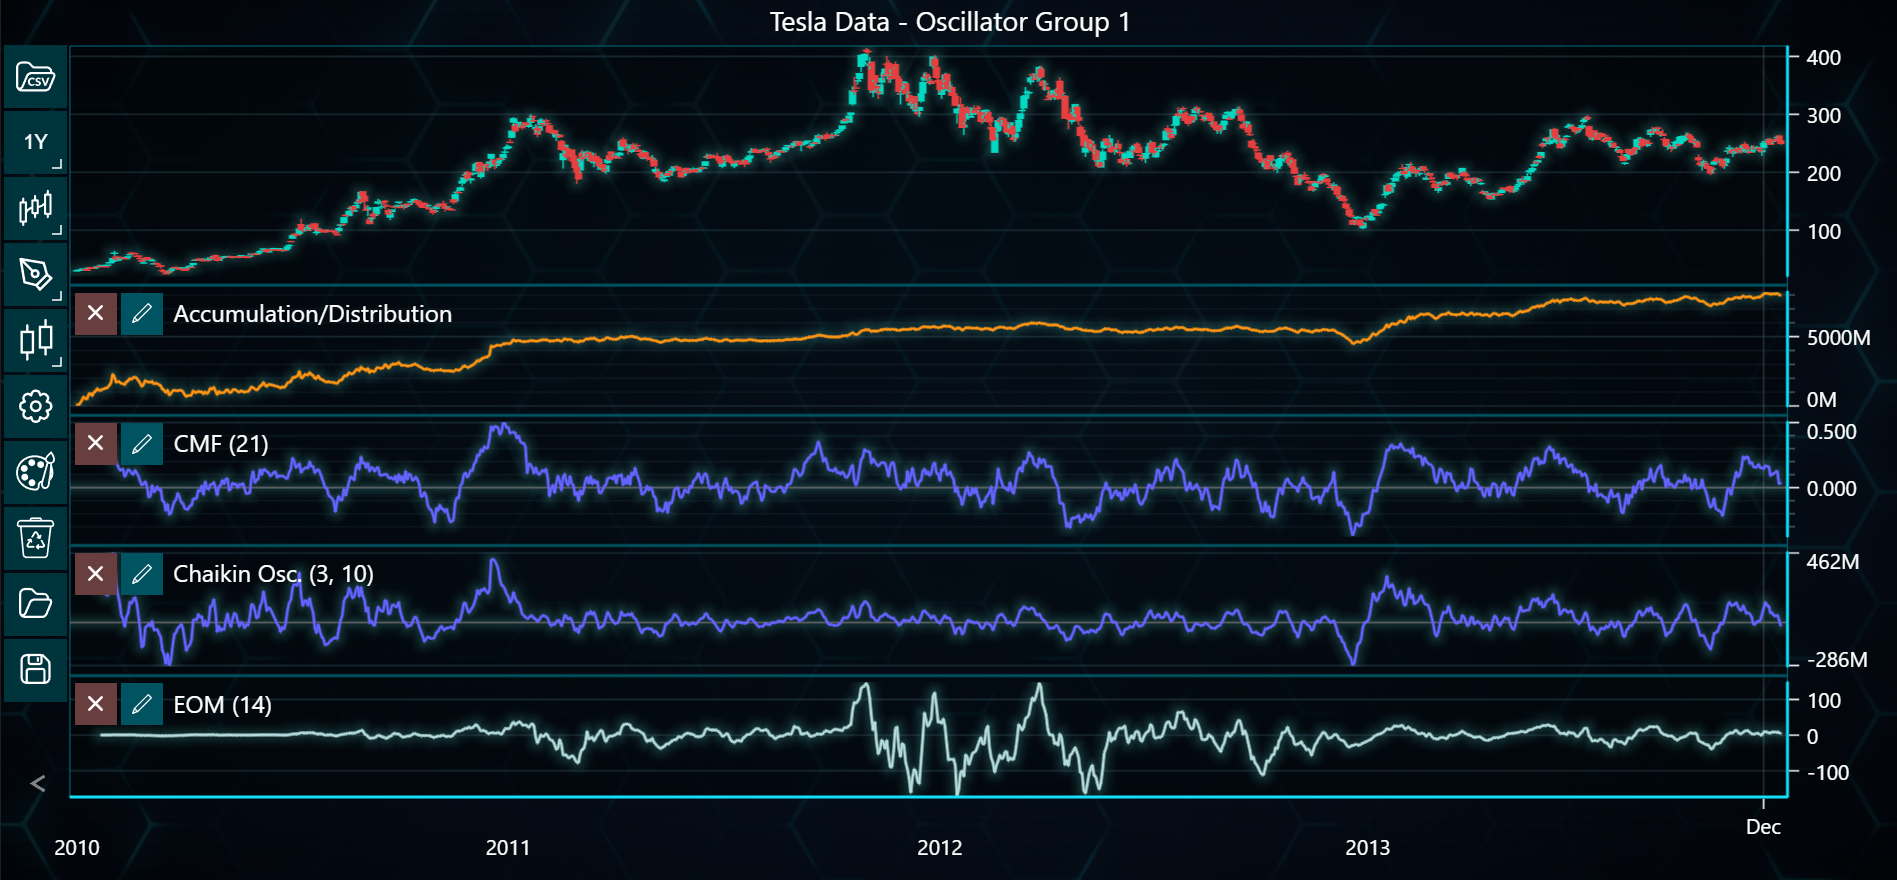Click the 300 price axis label

(1824, 116)
